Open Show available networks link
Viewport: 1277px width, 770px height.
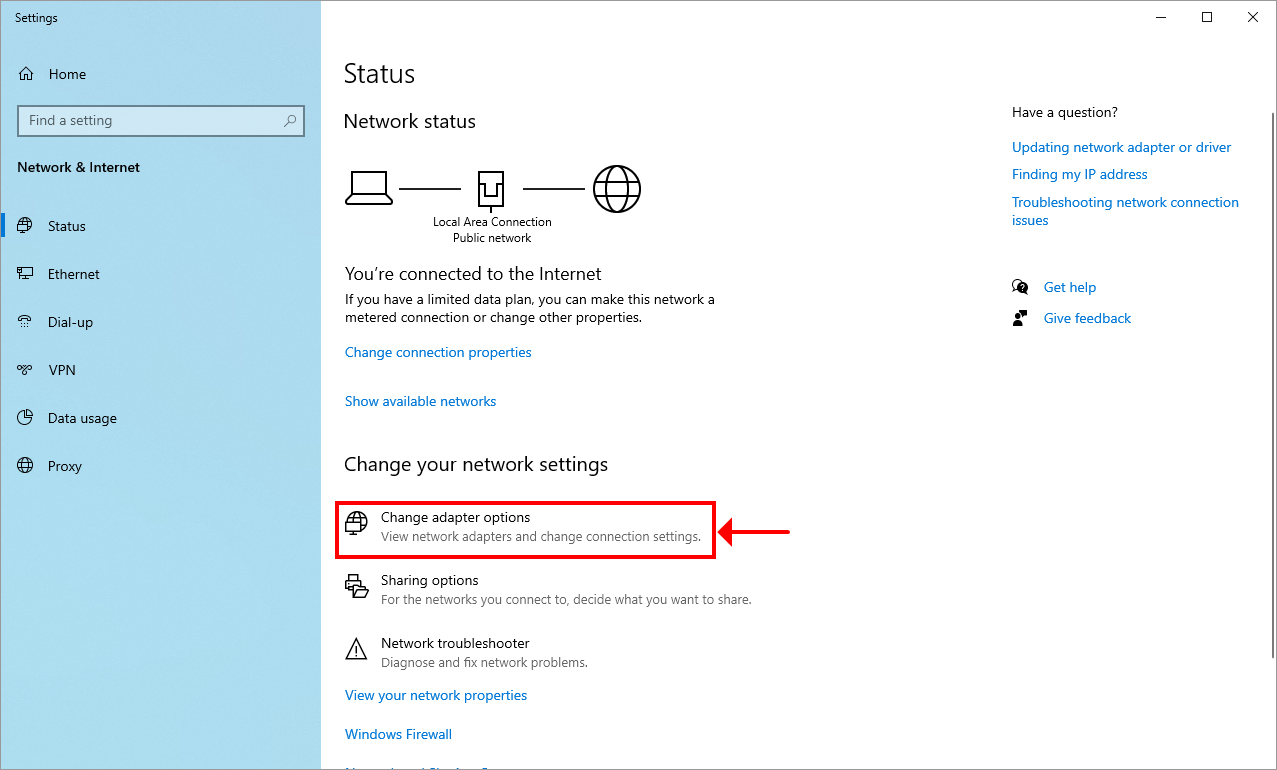[420, 402]
